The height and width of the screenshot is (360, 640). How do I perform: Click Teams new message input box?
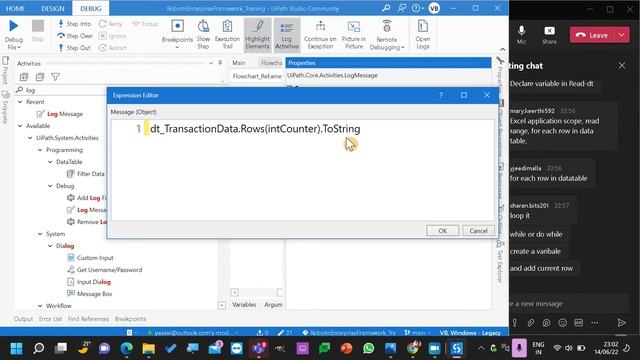tap(568, 304)
